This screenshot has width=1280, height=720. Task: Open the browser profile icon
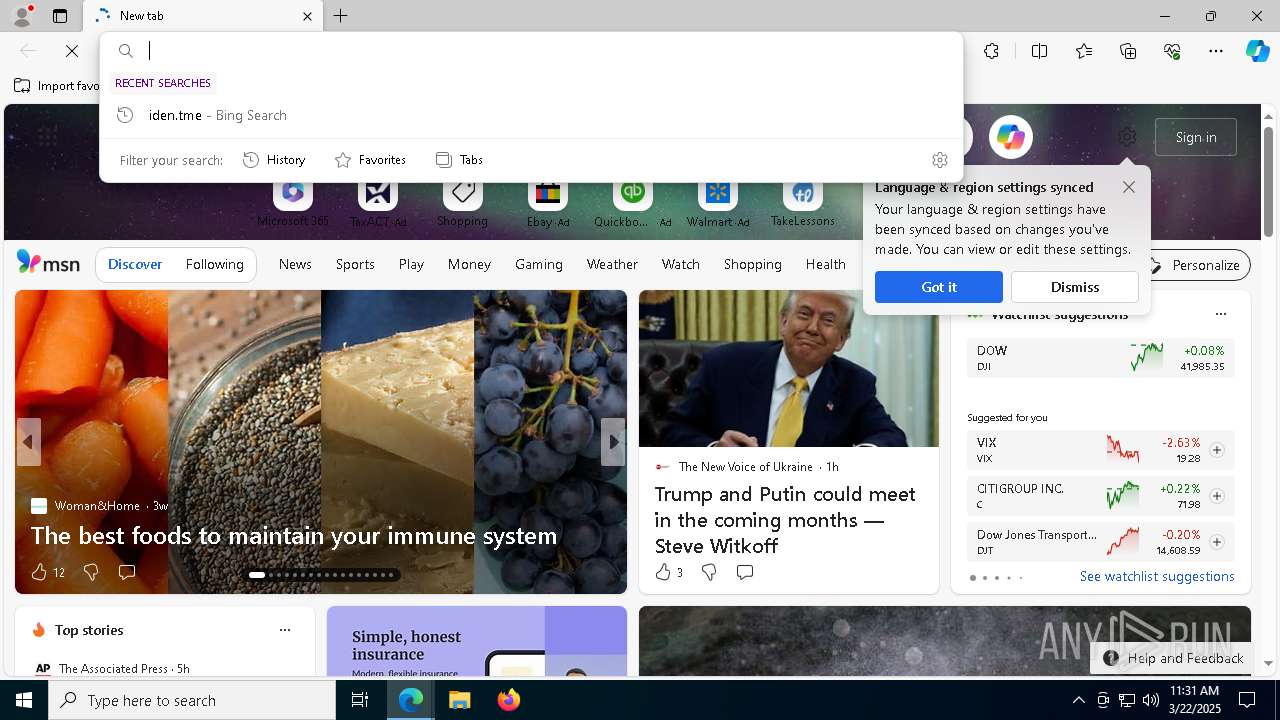[21, 16]
